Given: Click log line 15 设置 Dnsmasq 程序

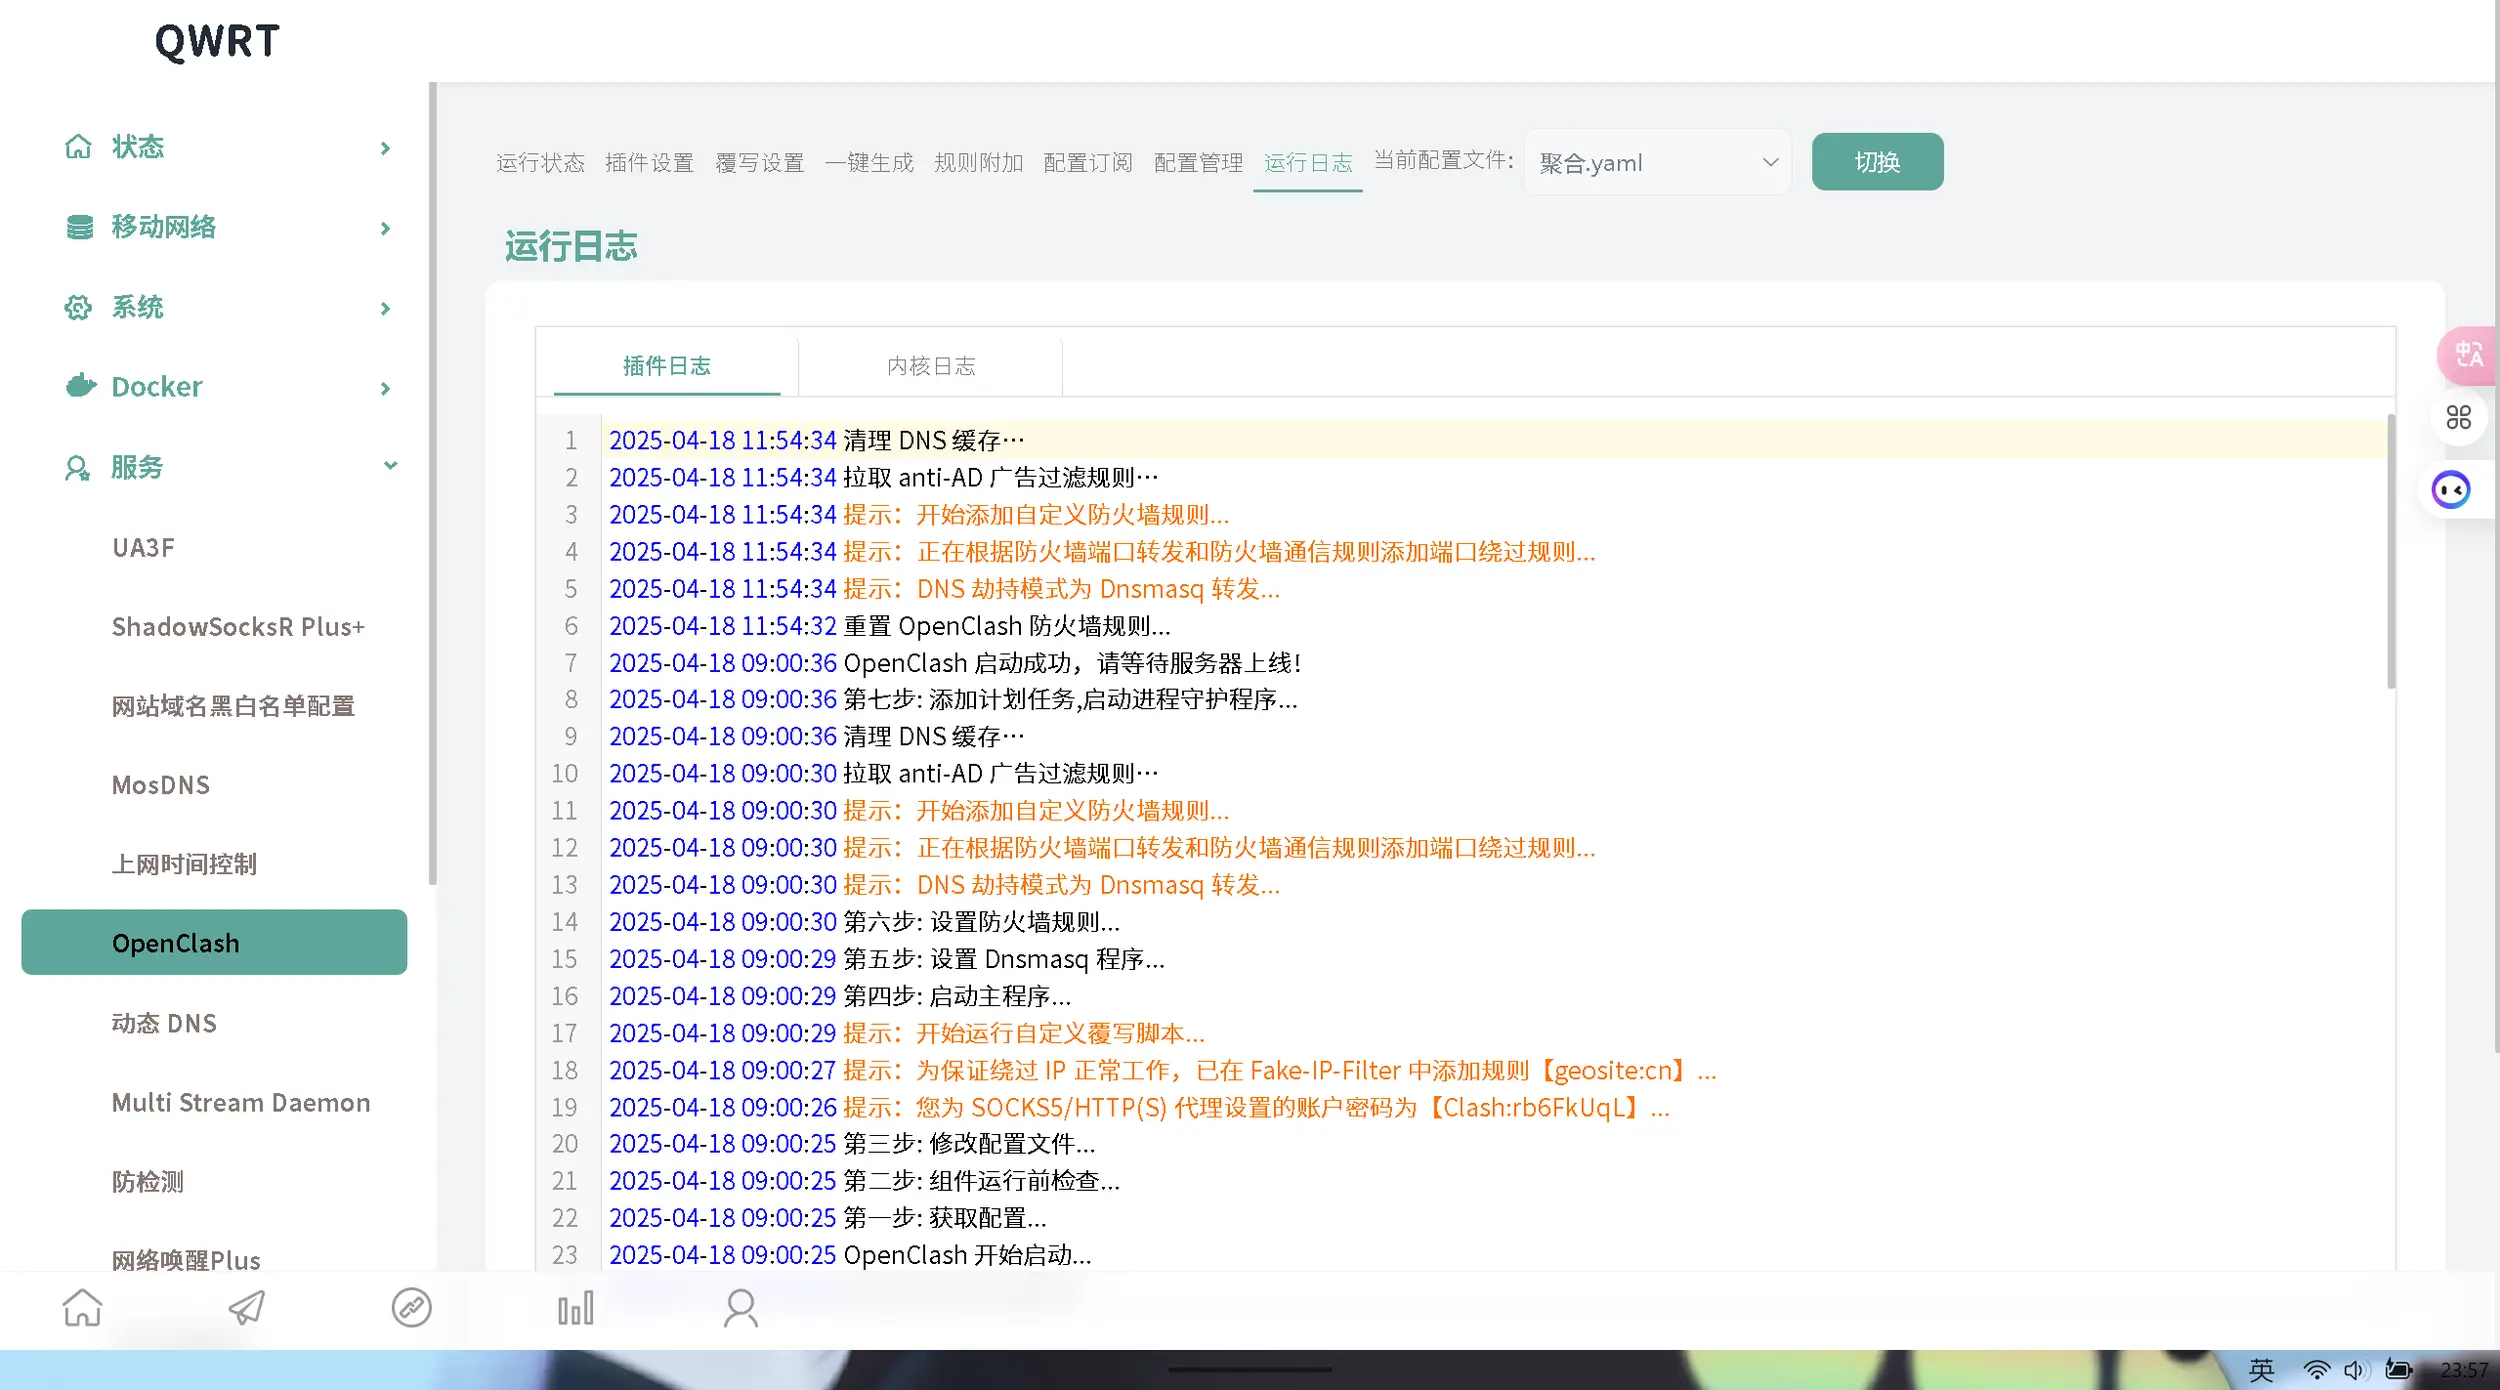Looking at the screenshot, I should coord(886,959).
